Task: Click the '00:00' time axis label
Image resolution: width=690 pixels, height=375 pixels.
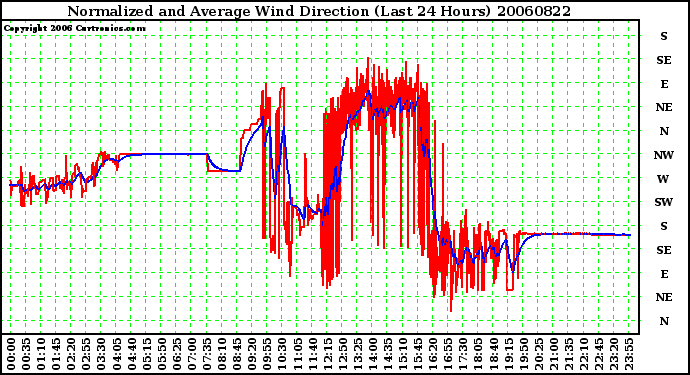Action: (x=11, y=354)
